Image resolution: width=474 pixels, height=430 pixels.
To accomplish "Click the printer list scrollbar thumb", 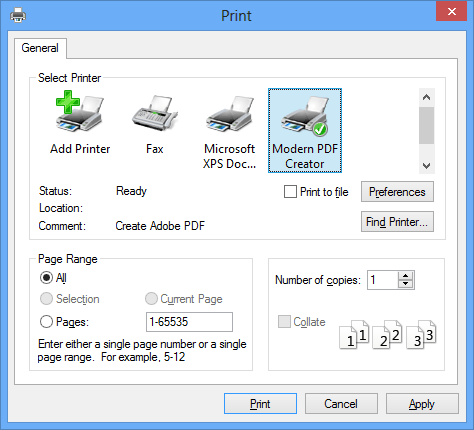I will point(426,125).
